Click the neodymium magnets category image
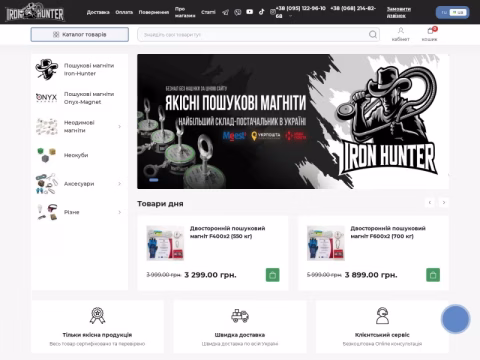 [x=47, y=126]
